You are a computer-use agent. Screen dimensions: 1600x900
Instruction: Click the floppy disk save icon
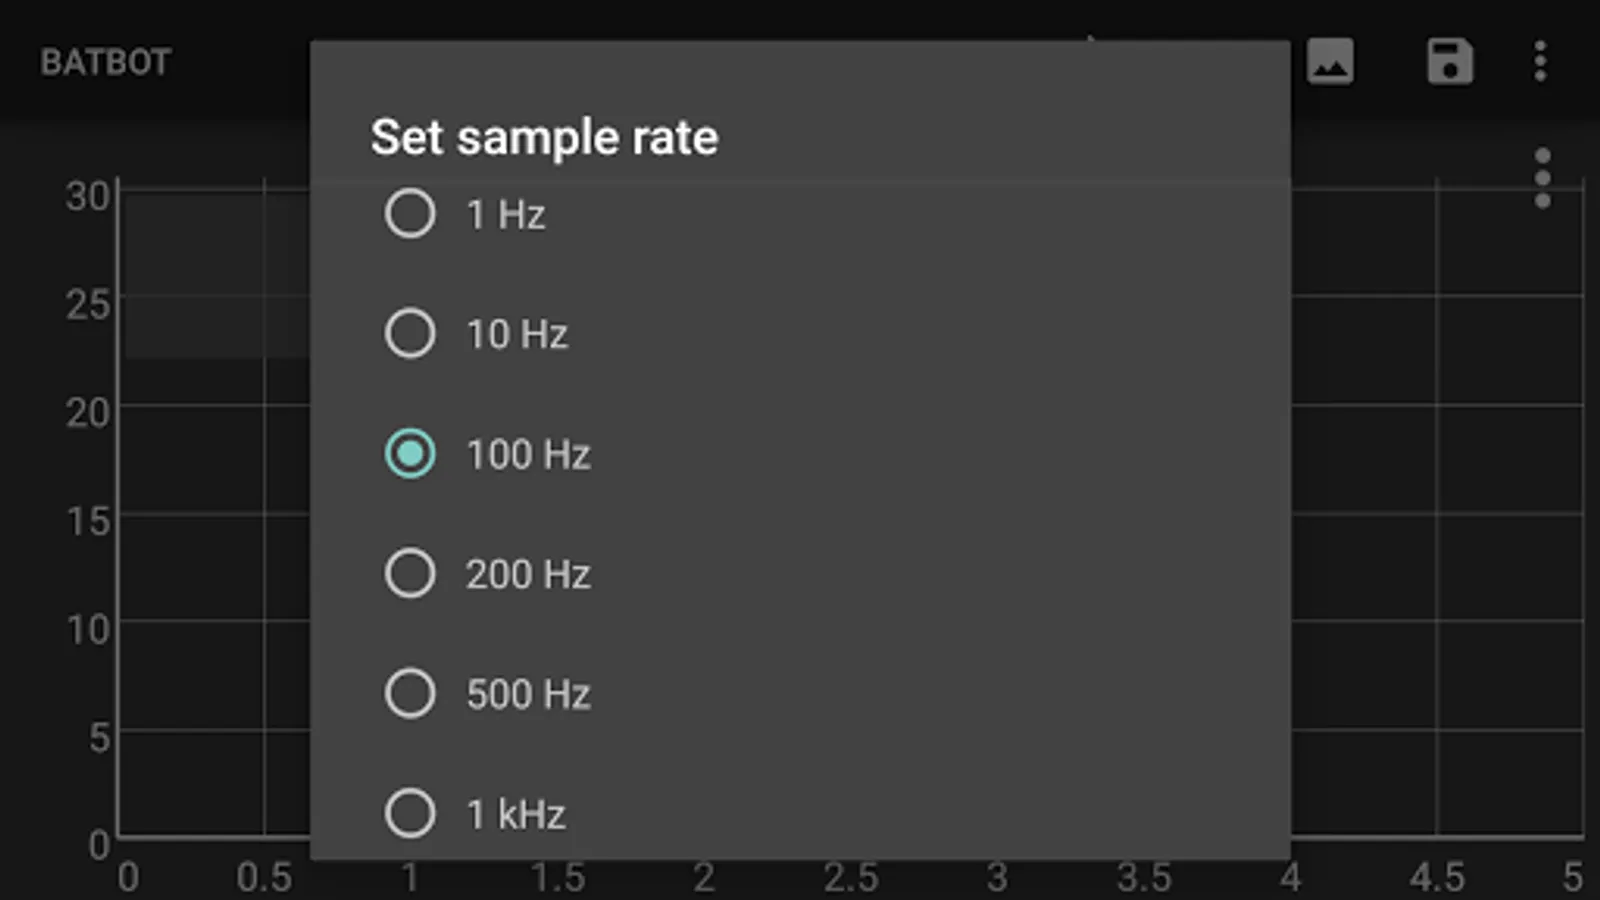coord(1449,62)
